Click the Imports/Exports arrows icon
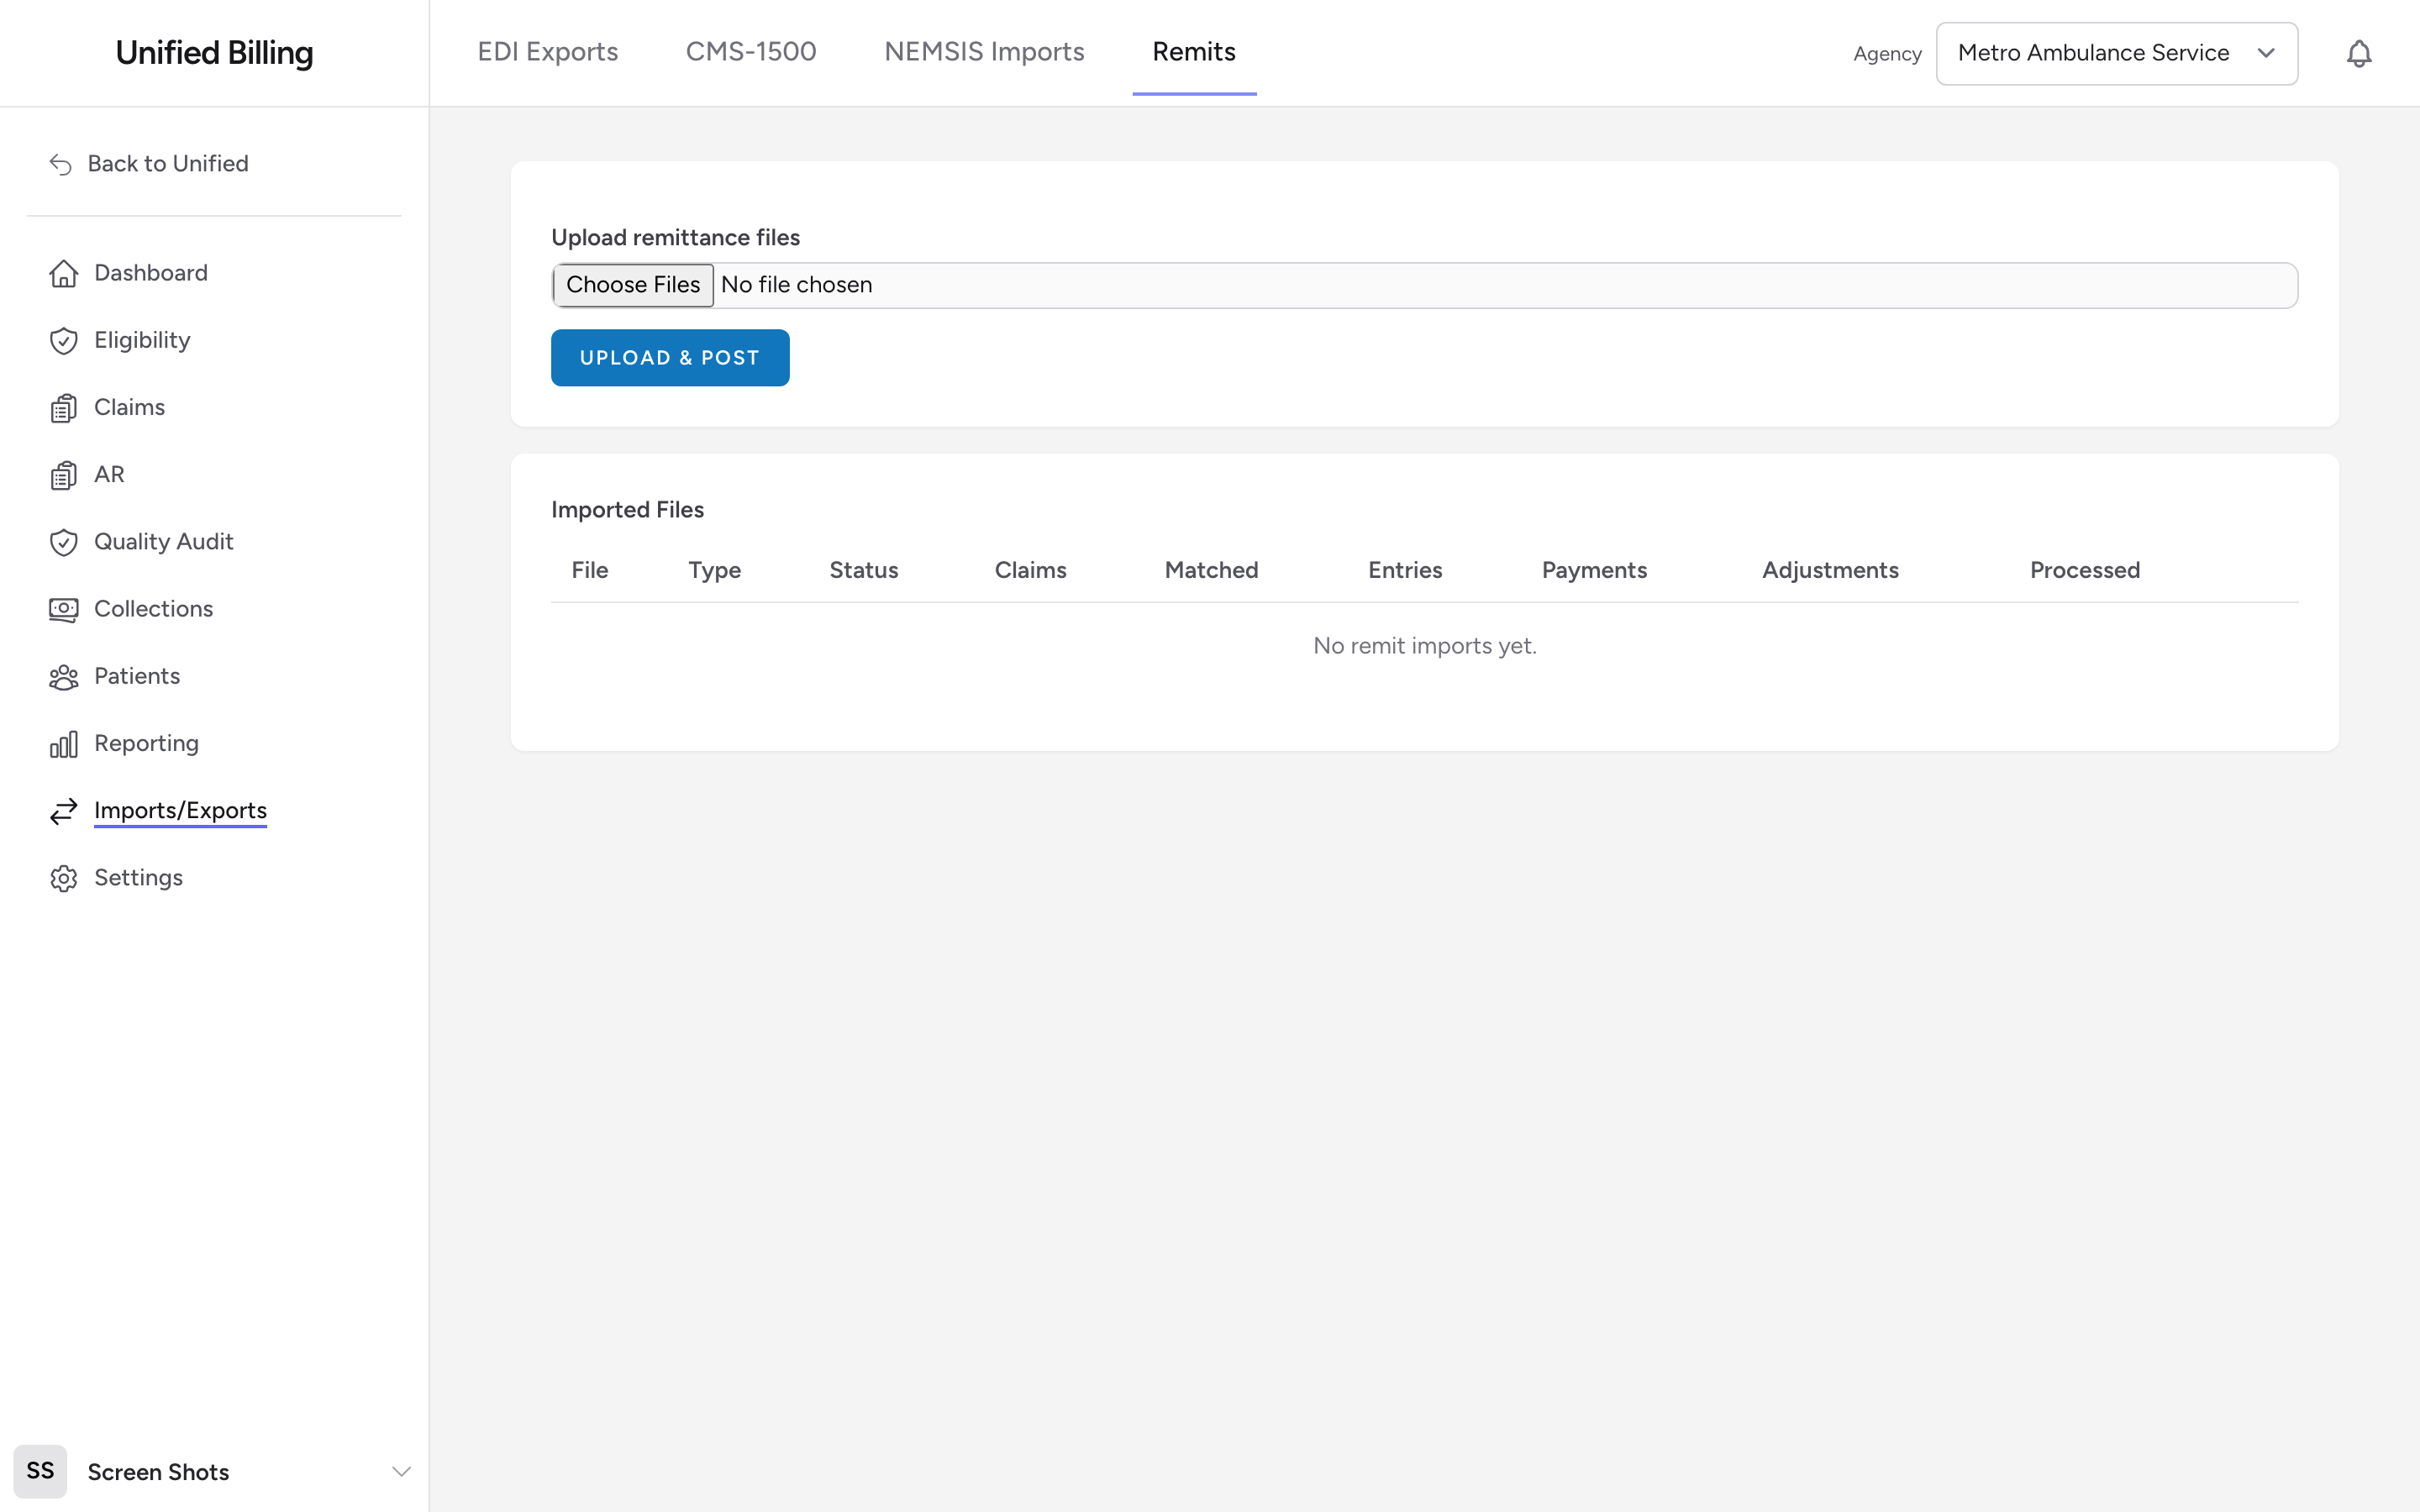Screen dimensions: 2420x1512 pos(64,811)
